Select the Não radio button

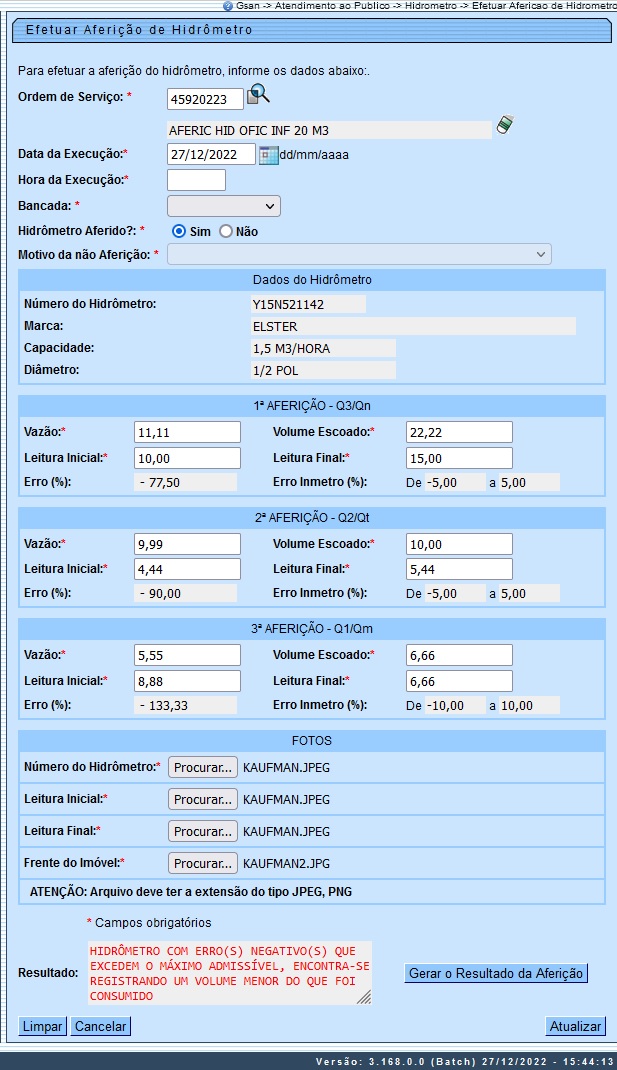pyautogui.click(x=226, y=231)
